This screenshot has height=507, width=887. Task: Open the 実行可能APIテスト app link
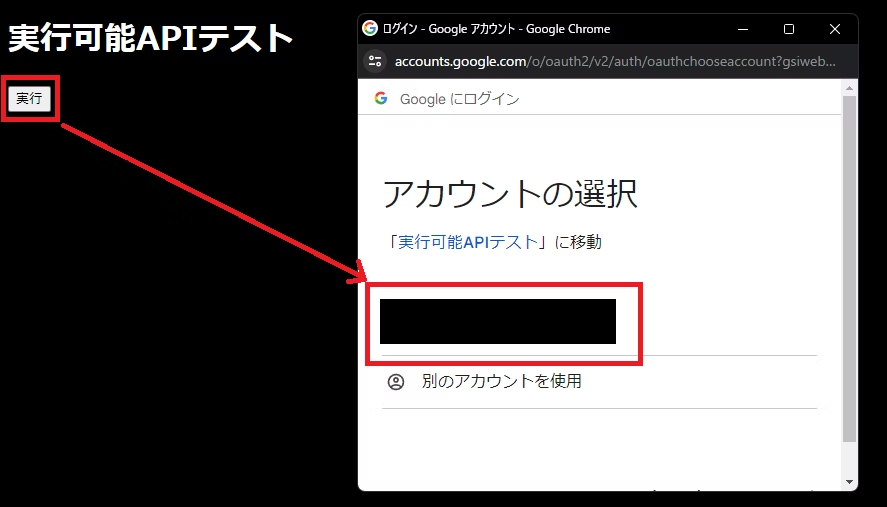(468, 242)
